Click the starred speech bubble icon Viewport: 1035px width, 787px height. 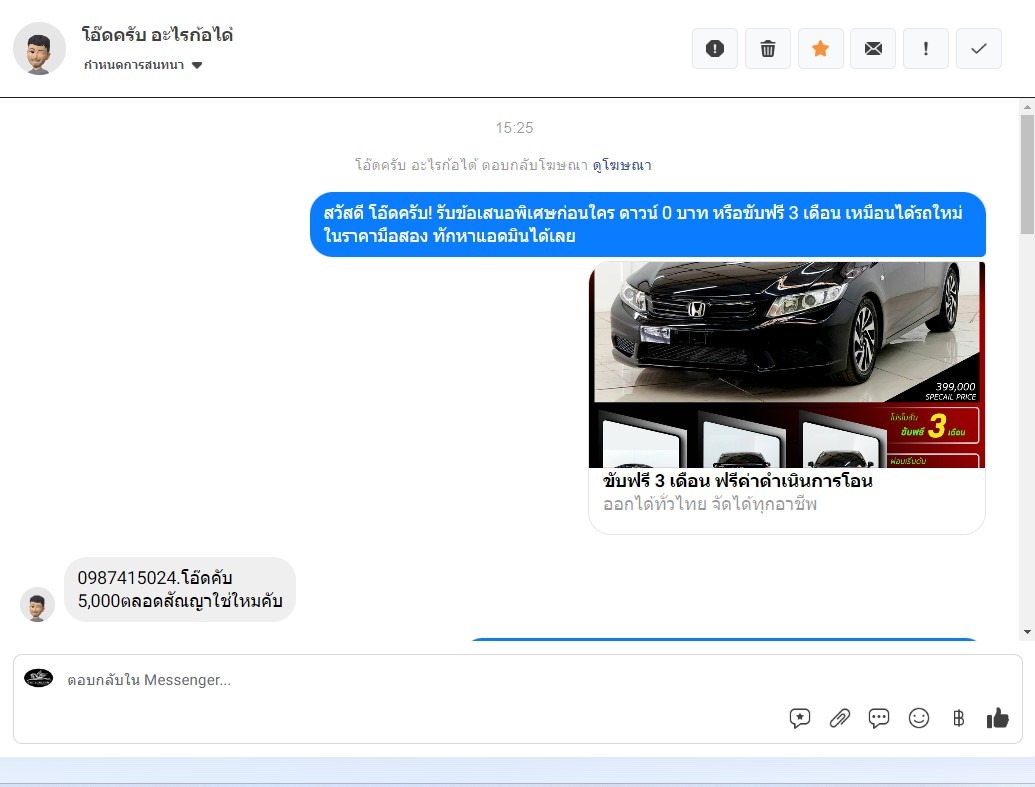[x=800, y=718]
